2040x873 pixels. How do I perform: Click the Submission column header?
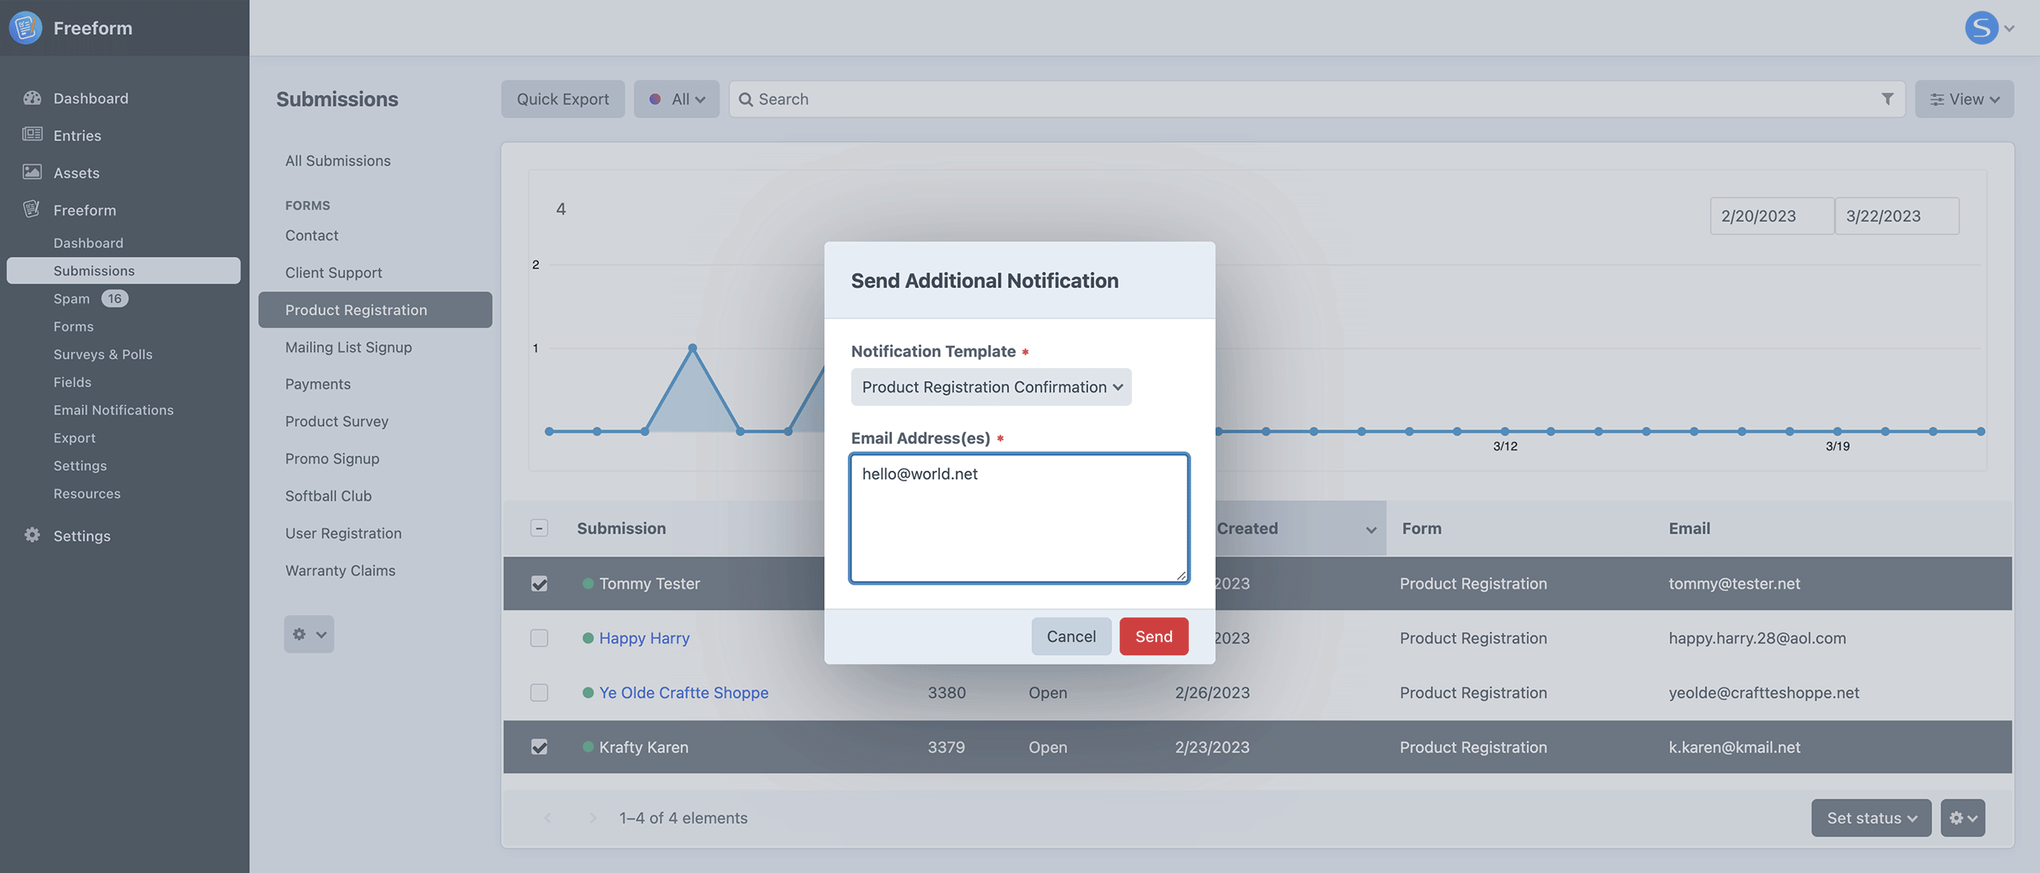point(621,528)
